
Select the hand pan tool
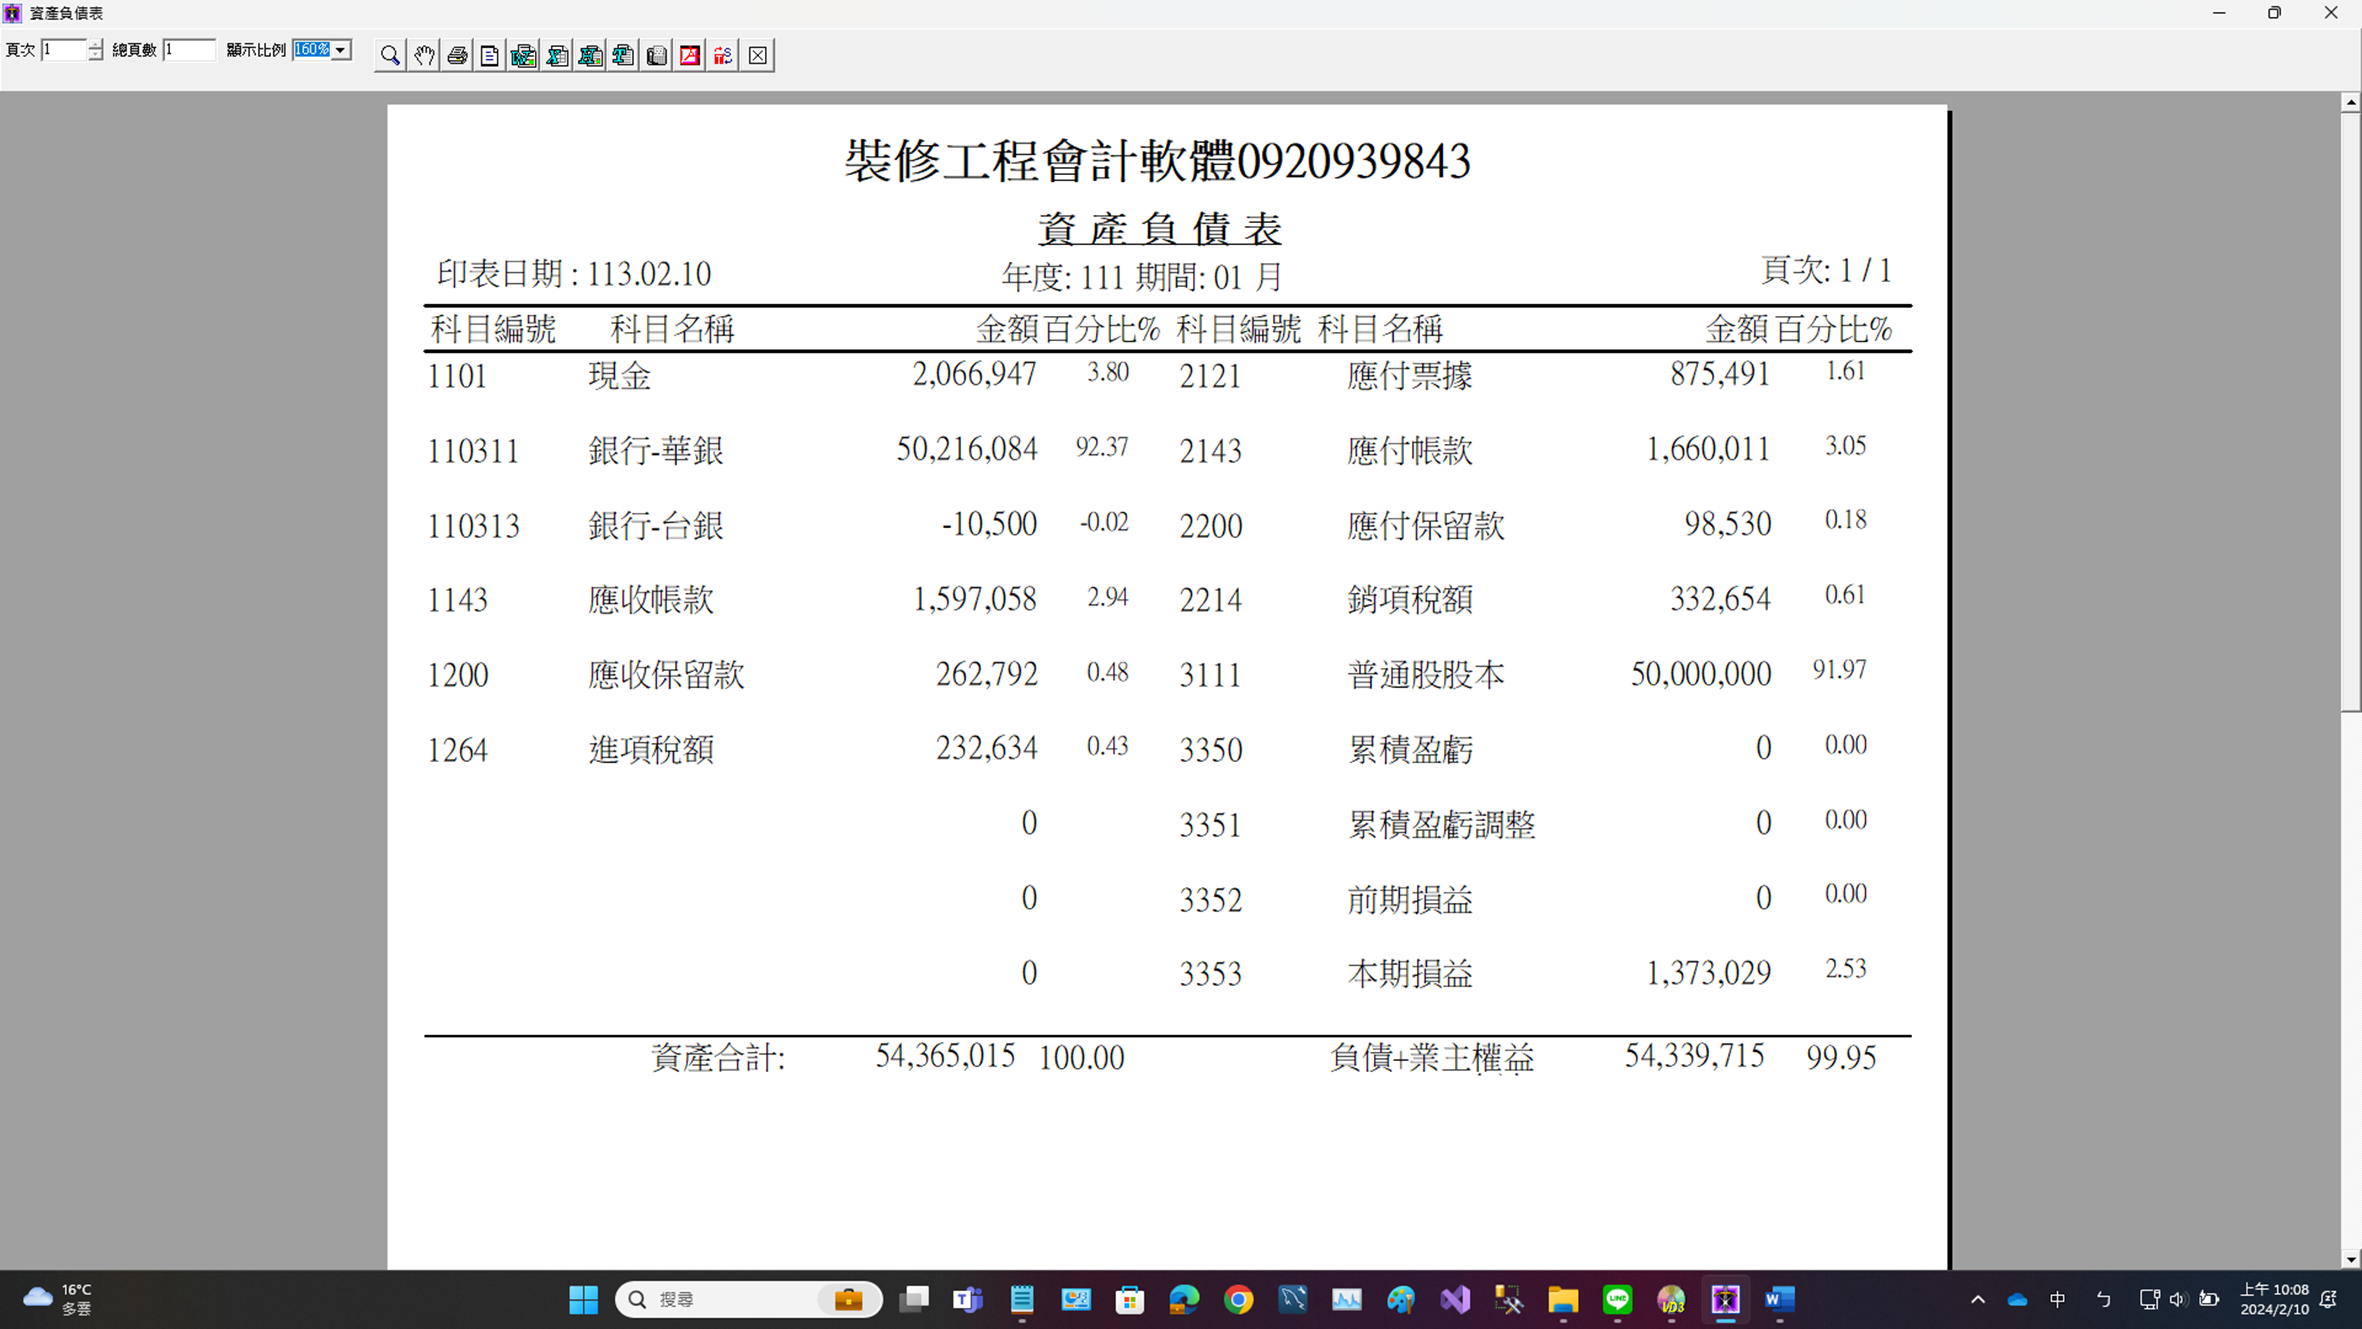(424, 55)
